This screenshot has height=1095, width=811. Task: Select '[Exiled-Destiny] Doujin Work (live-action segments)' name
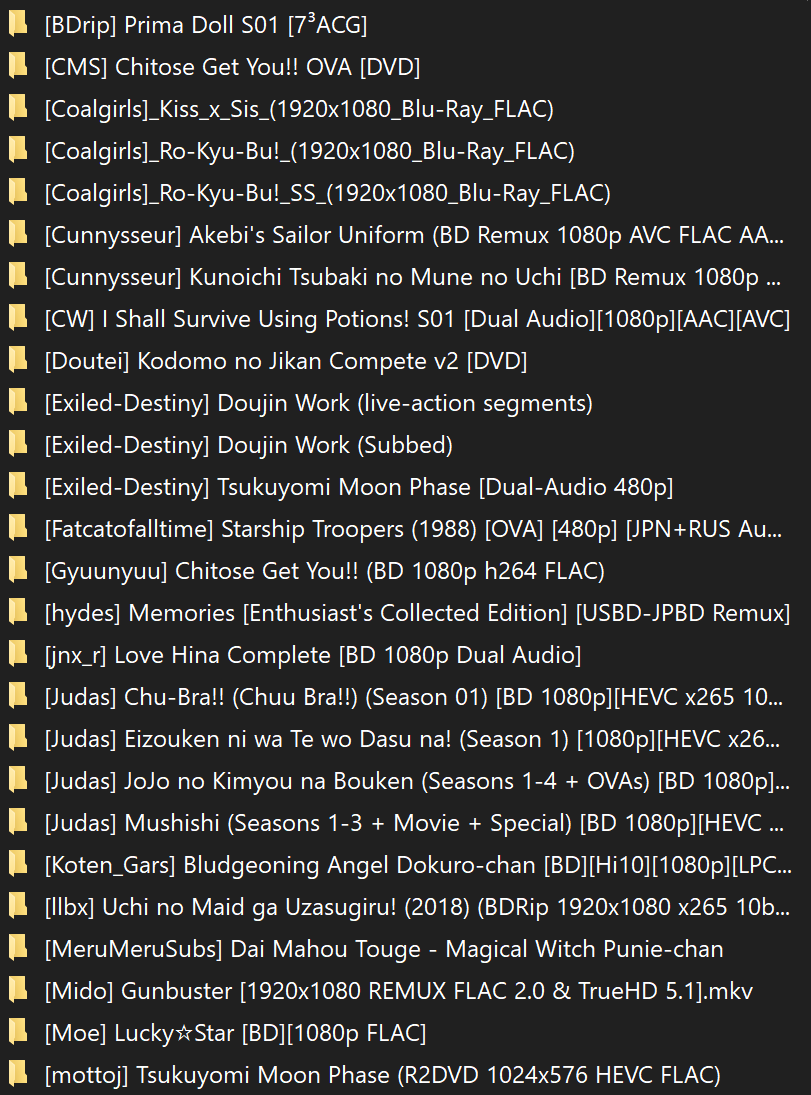click(319, 403)
